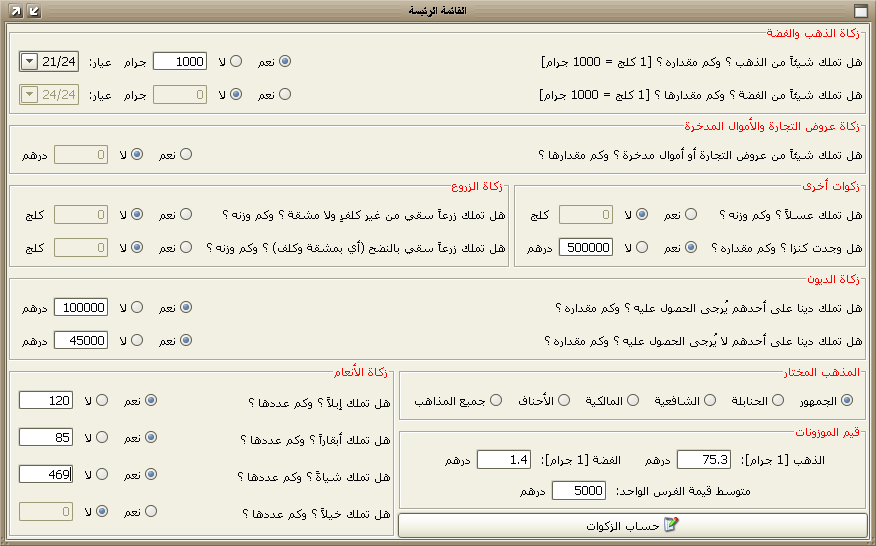Choose the جميع المذاهب option
Screen dimensions: 876x546
click(496, 400)
